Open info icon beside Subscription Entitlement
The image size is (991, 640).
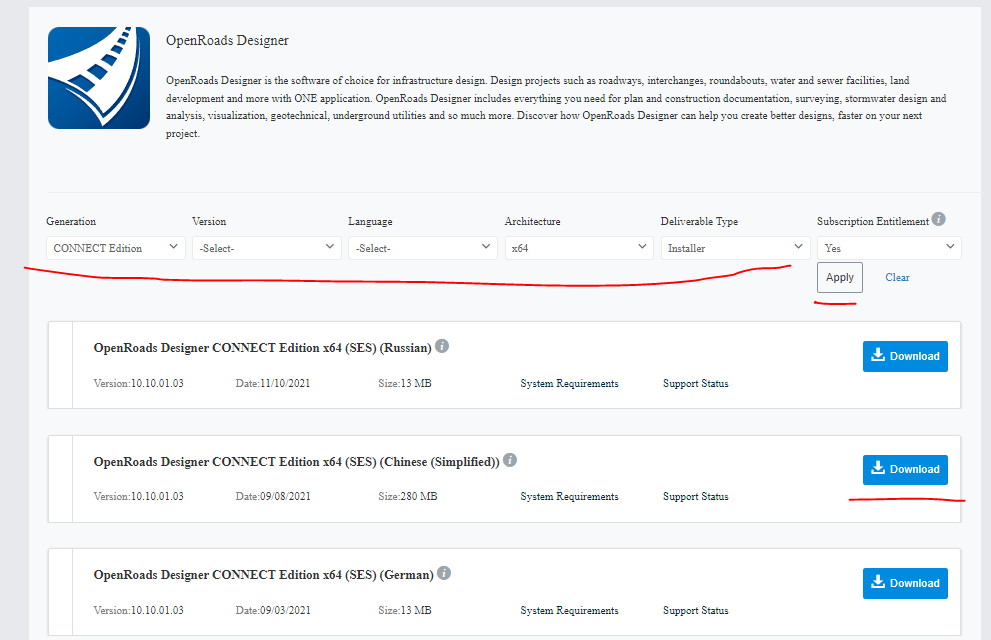pyautogui.click(x=939, y=219)
